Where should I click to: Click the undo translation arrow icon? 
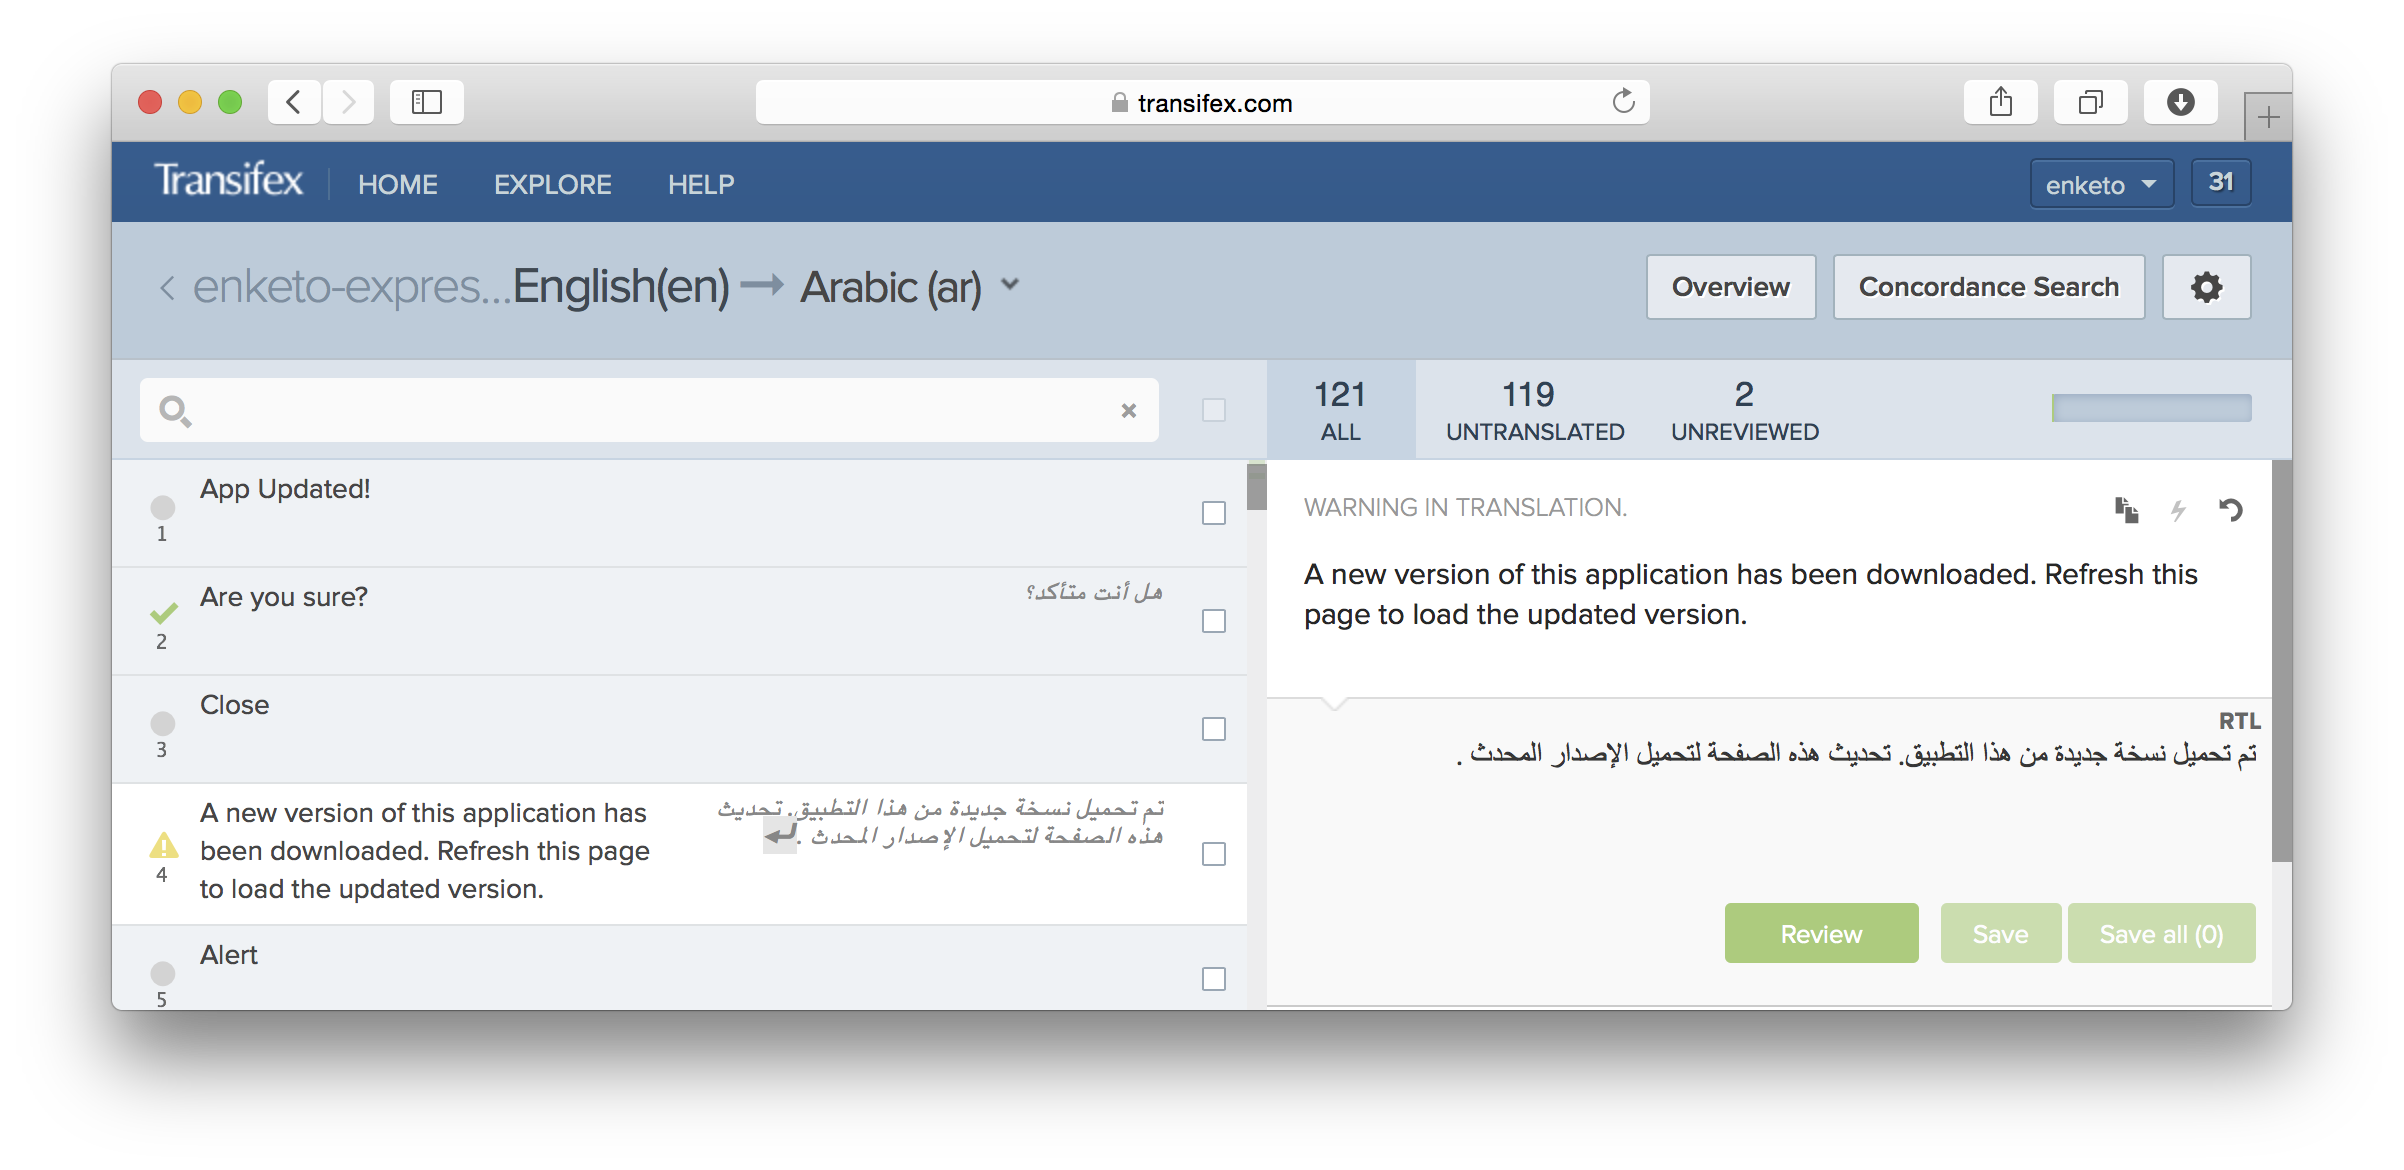[x=2231, y=510]
